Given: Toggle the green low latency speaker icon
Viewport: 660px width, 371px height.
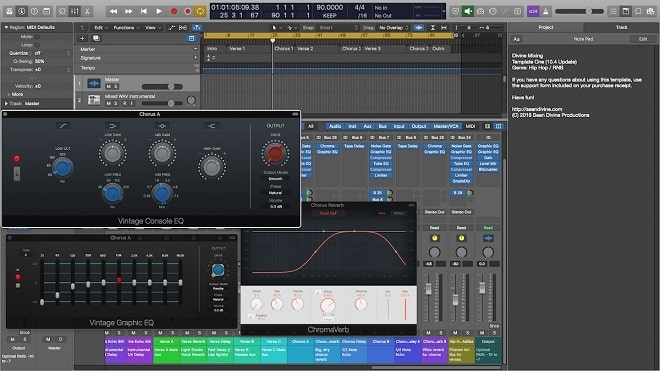Looking at the screenshot, I should point(468,11).
